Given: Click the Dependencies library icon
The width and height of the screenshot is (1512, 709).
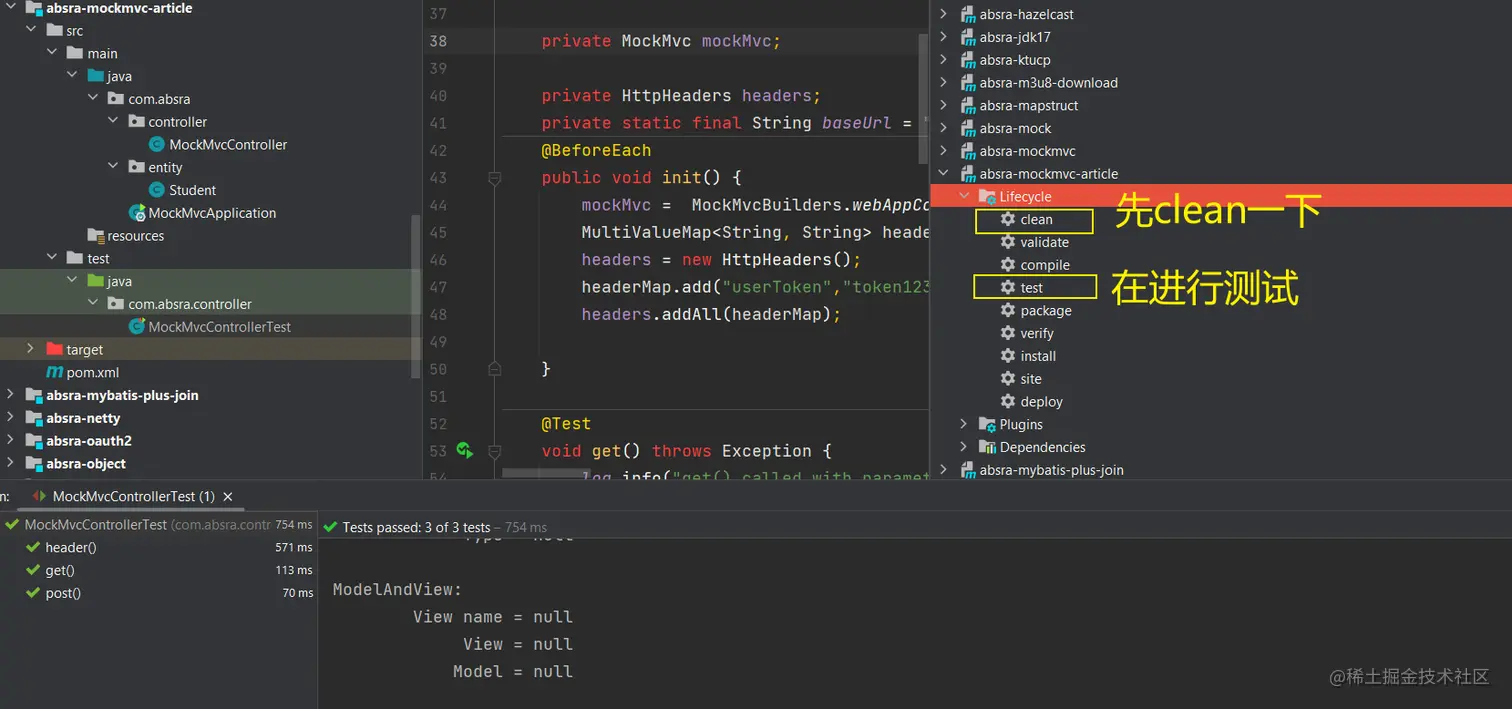Looking at the screenshot, I should tap(987, 447).
